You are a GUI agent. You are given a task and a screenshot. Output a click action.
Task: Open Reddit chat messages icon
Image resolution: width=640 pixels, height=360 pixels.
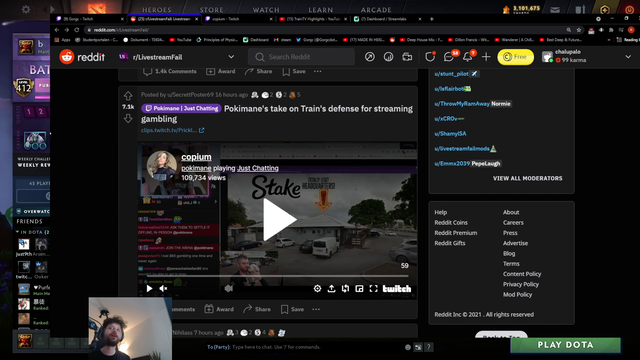[x=449, y=57]
